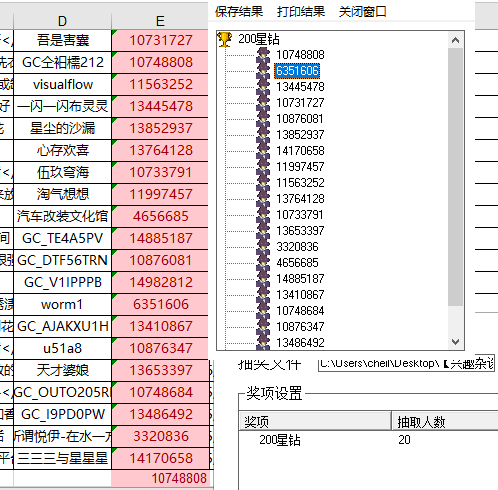
Task: Click the person icon beside 11997457 in tree
Action: 263,167
